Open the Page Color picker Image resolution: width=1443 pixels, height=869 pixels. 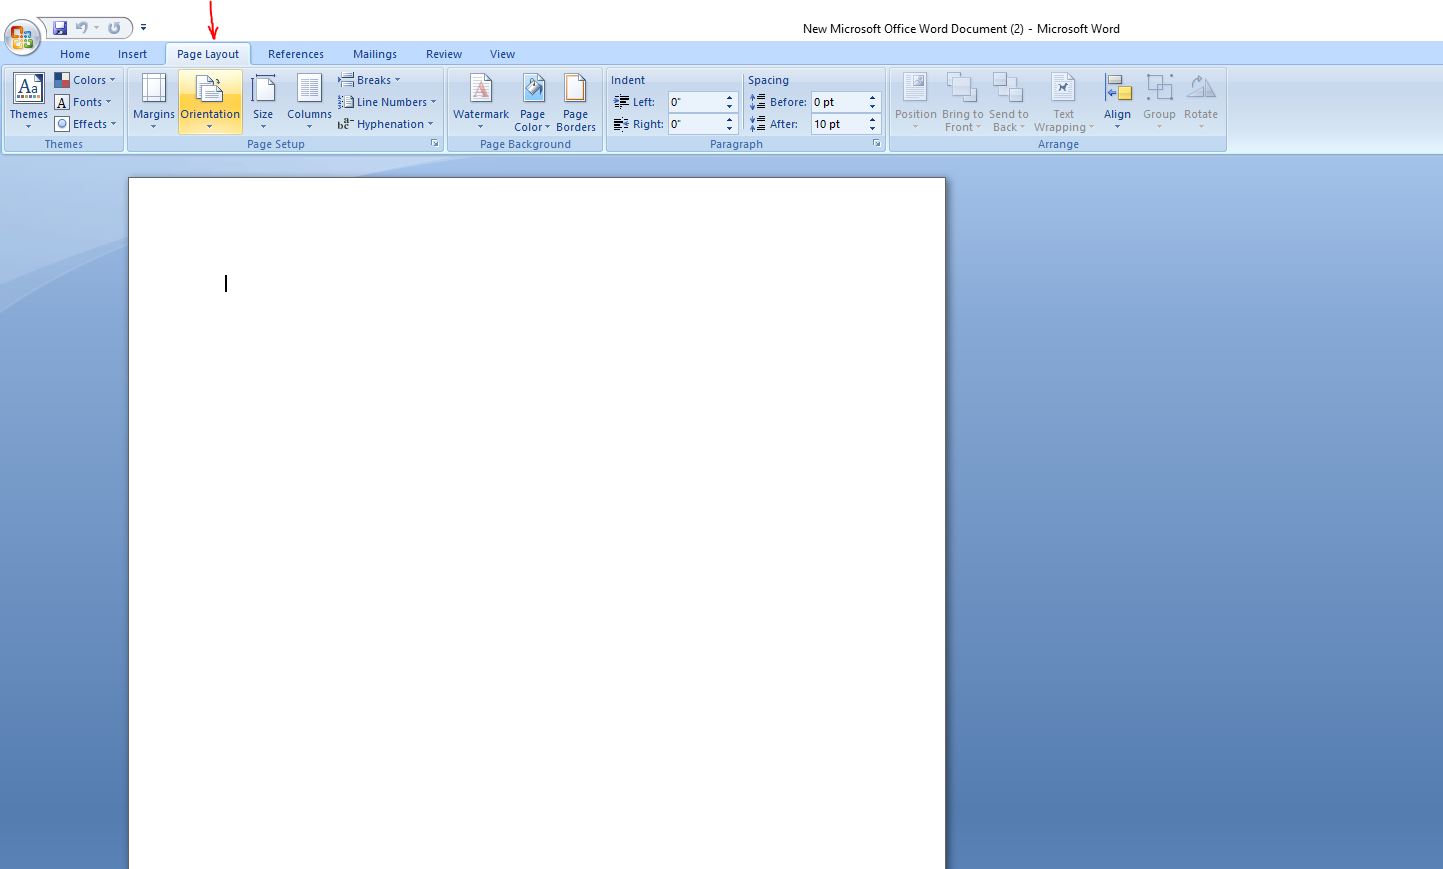pos(532,100)
